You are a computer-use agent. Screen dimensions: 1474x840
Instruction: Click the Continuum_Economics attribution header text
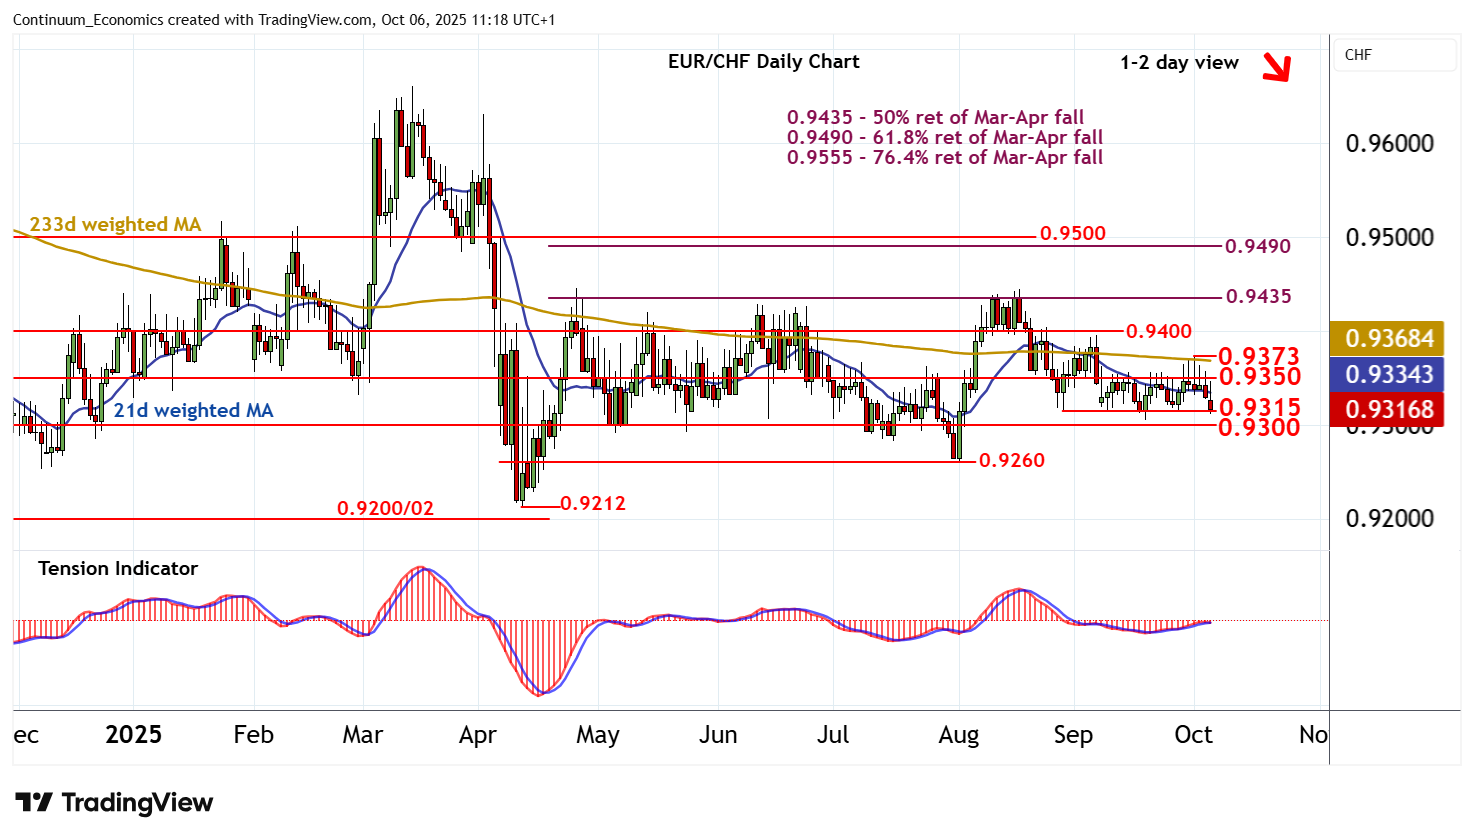[x=283, y=20]
